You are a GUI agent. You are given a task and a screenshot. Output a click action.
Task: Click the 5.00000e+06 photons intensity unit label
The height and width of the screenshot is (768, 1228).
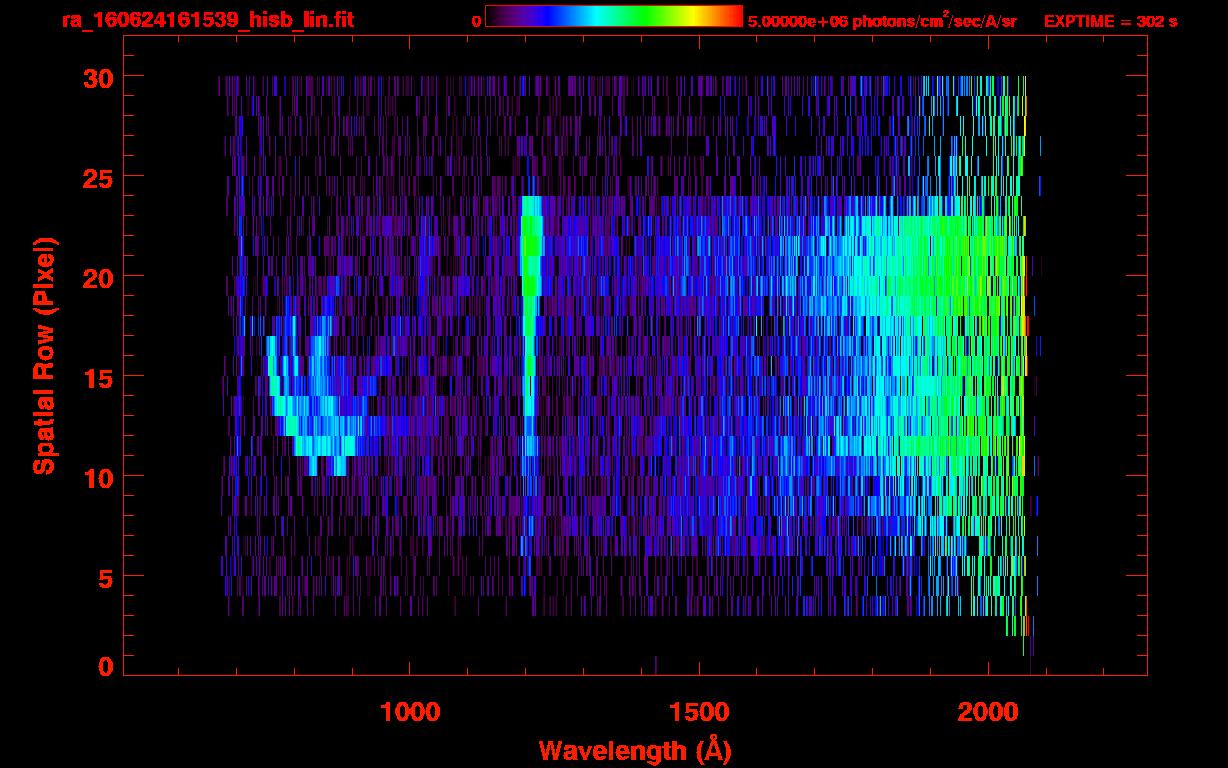pyautogui.click(x=881, y=20)
